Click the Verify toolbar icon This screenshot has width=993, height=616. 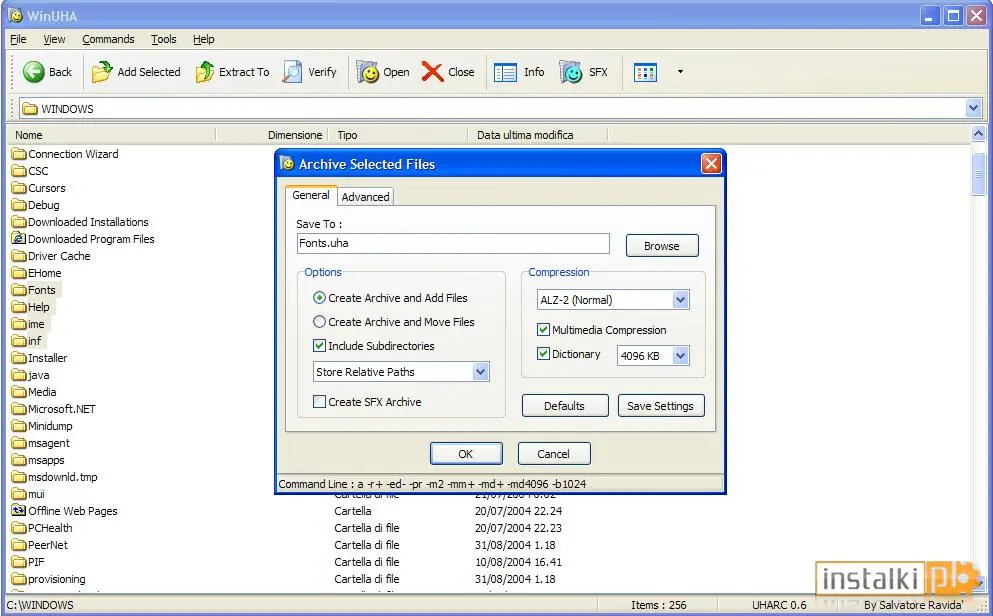(x=292, y=72)
